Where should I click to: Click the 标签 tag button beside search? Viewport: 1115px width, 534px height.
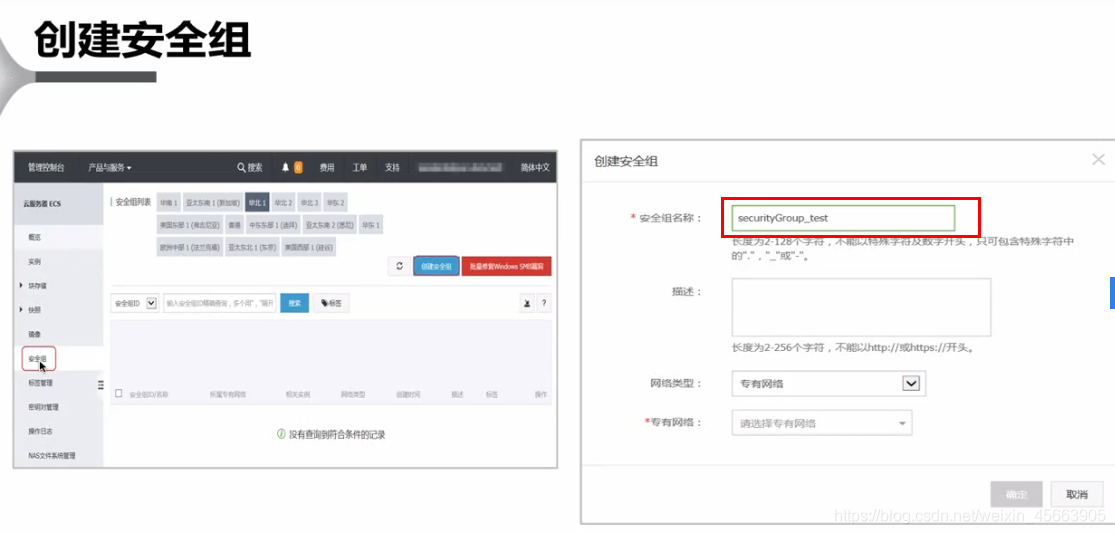(x=331, y=303)
